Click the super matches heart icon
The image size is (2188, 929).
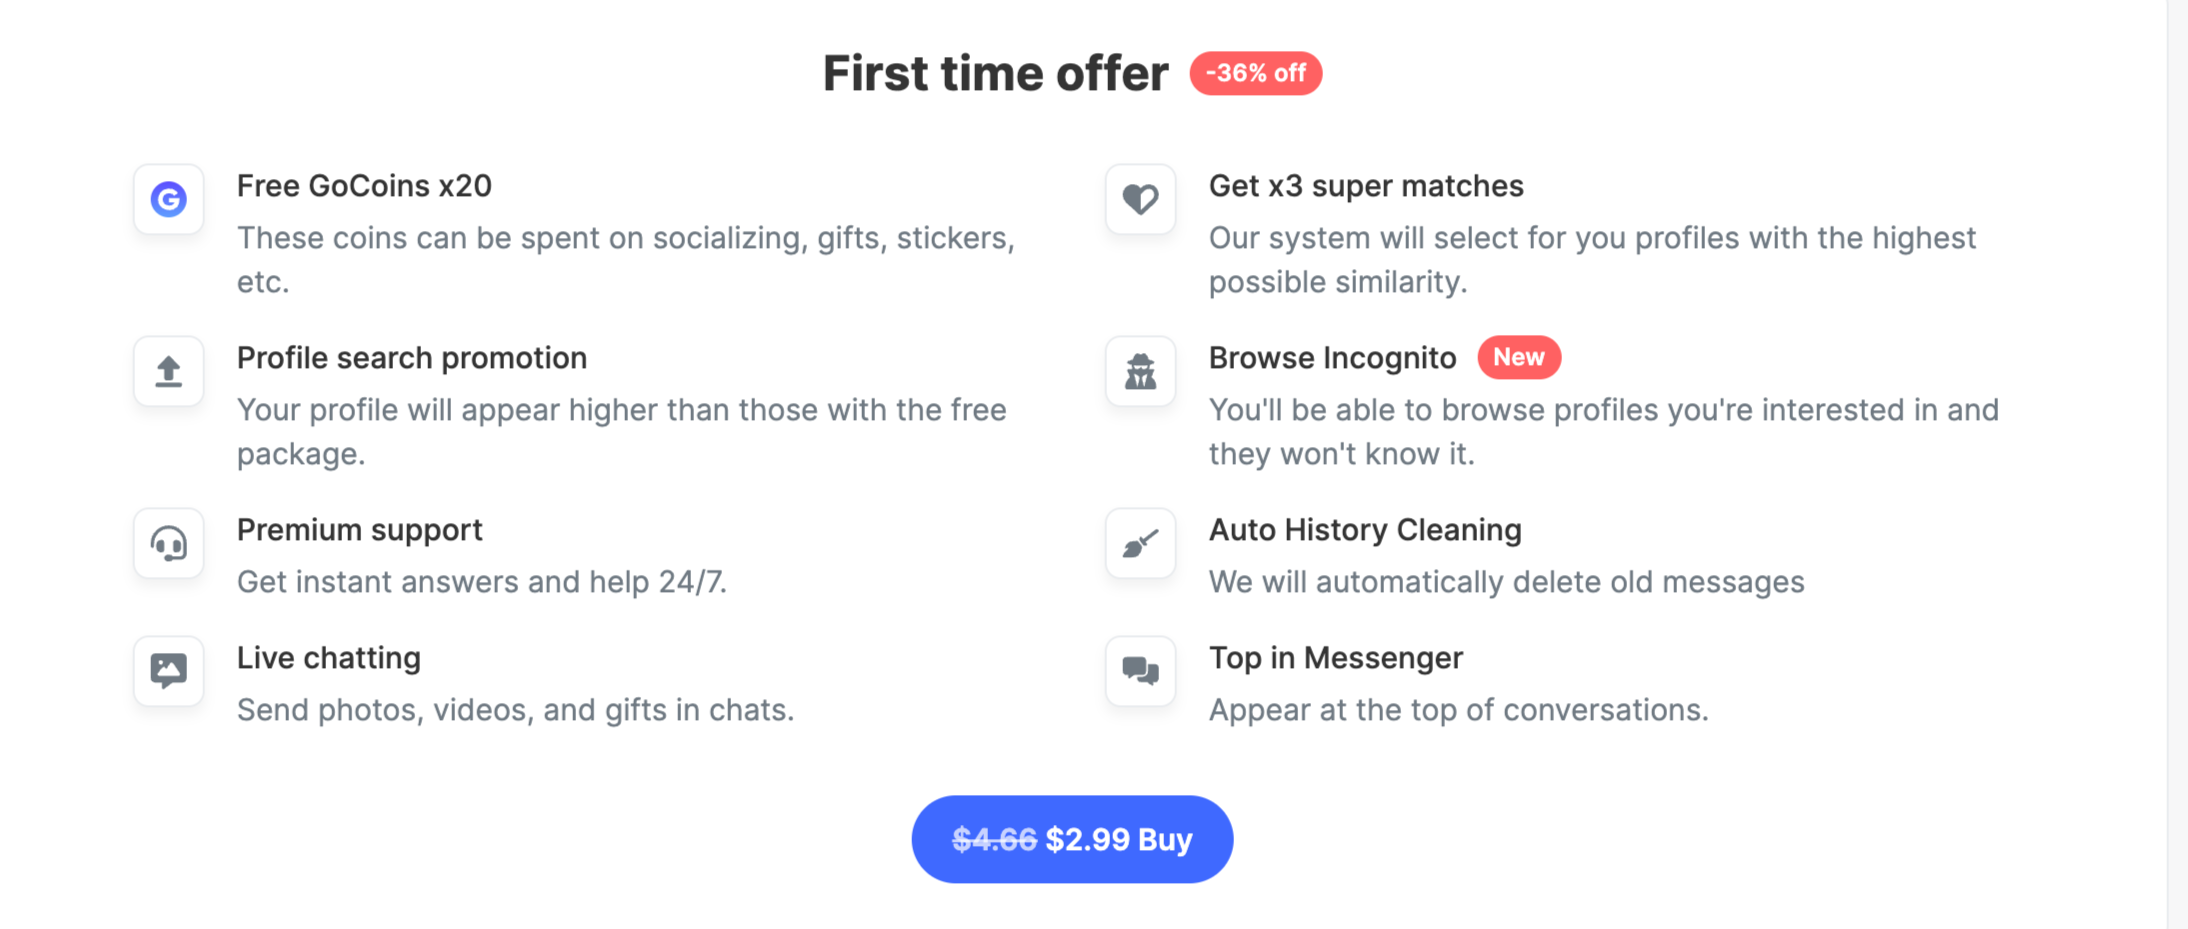[x=1140, y=200]
